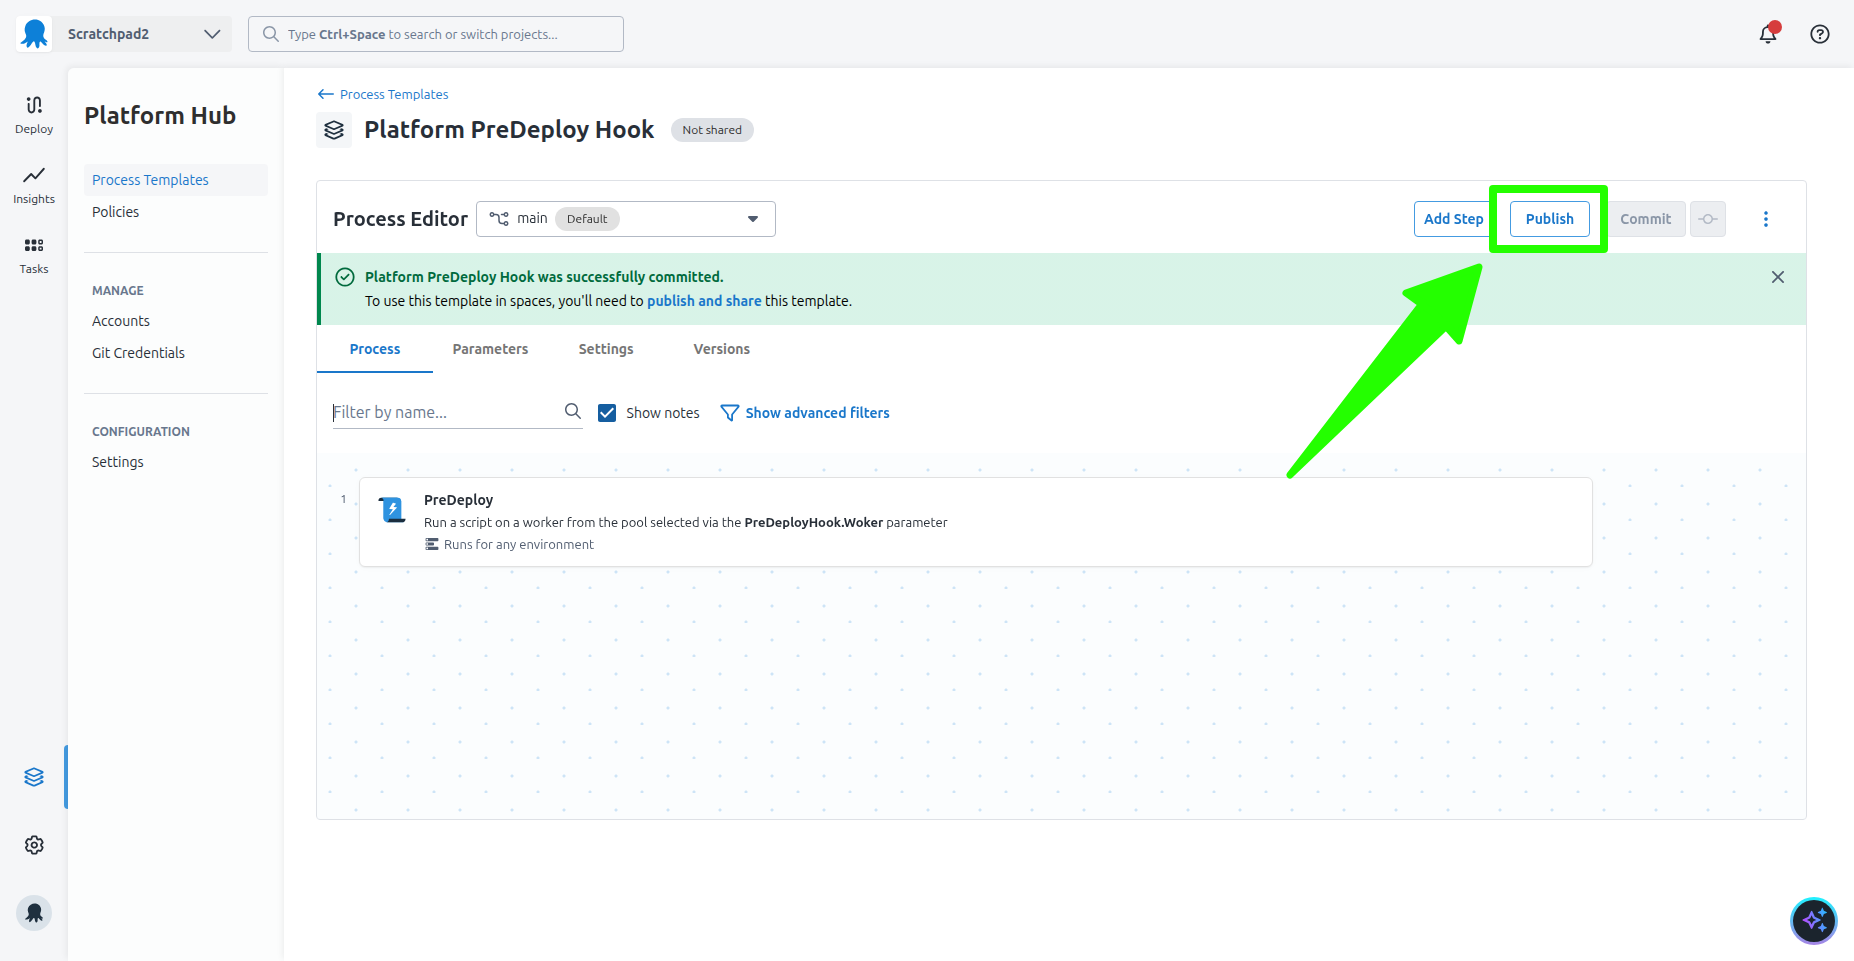Open the Scratchpad2 space switcher
The height and width of the screenshot is (961, 1854).
pyautogui.click(x=140, y=34)
